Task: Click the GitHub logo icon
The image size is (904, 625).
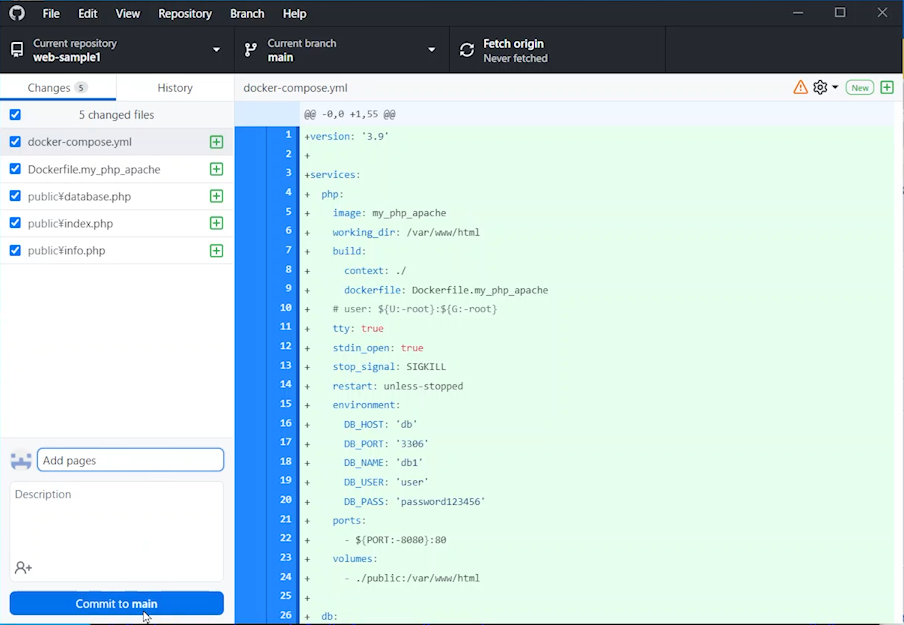Action: click(x=17, y=13)
